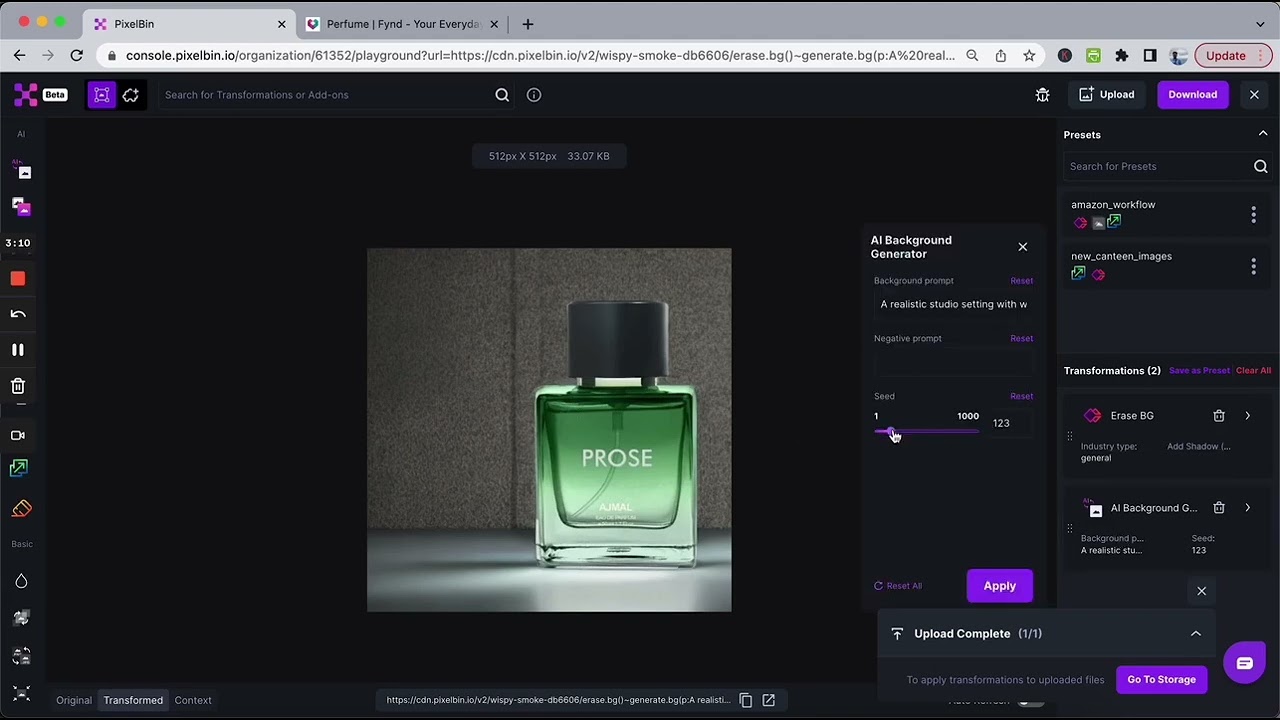Select the orange eraser tool in sidebar

(21, 509)
